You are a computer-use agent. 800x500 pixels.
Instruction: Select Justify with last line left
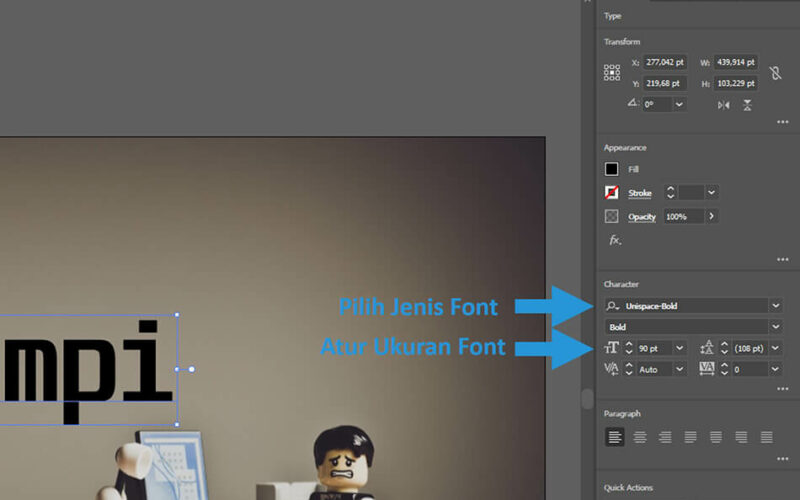tap(690, 437)
